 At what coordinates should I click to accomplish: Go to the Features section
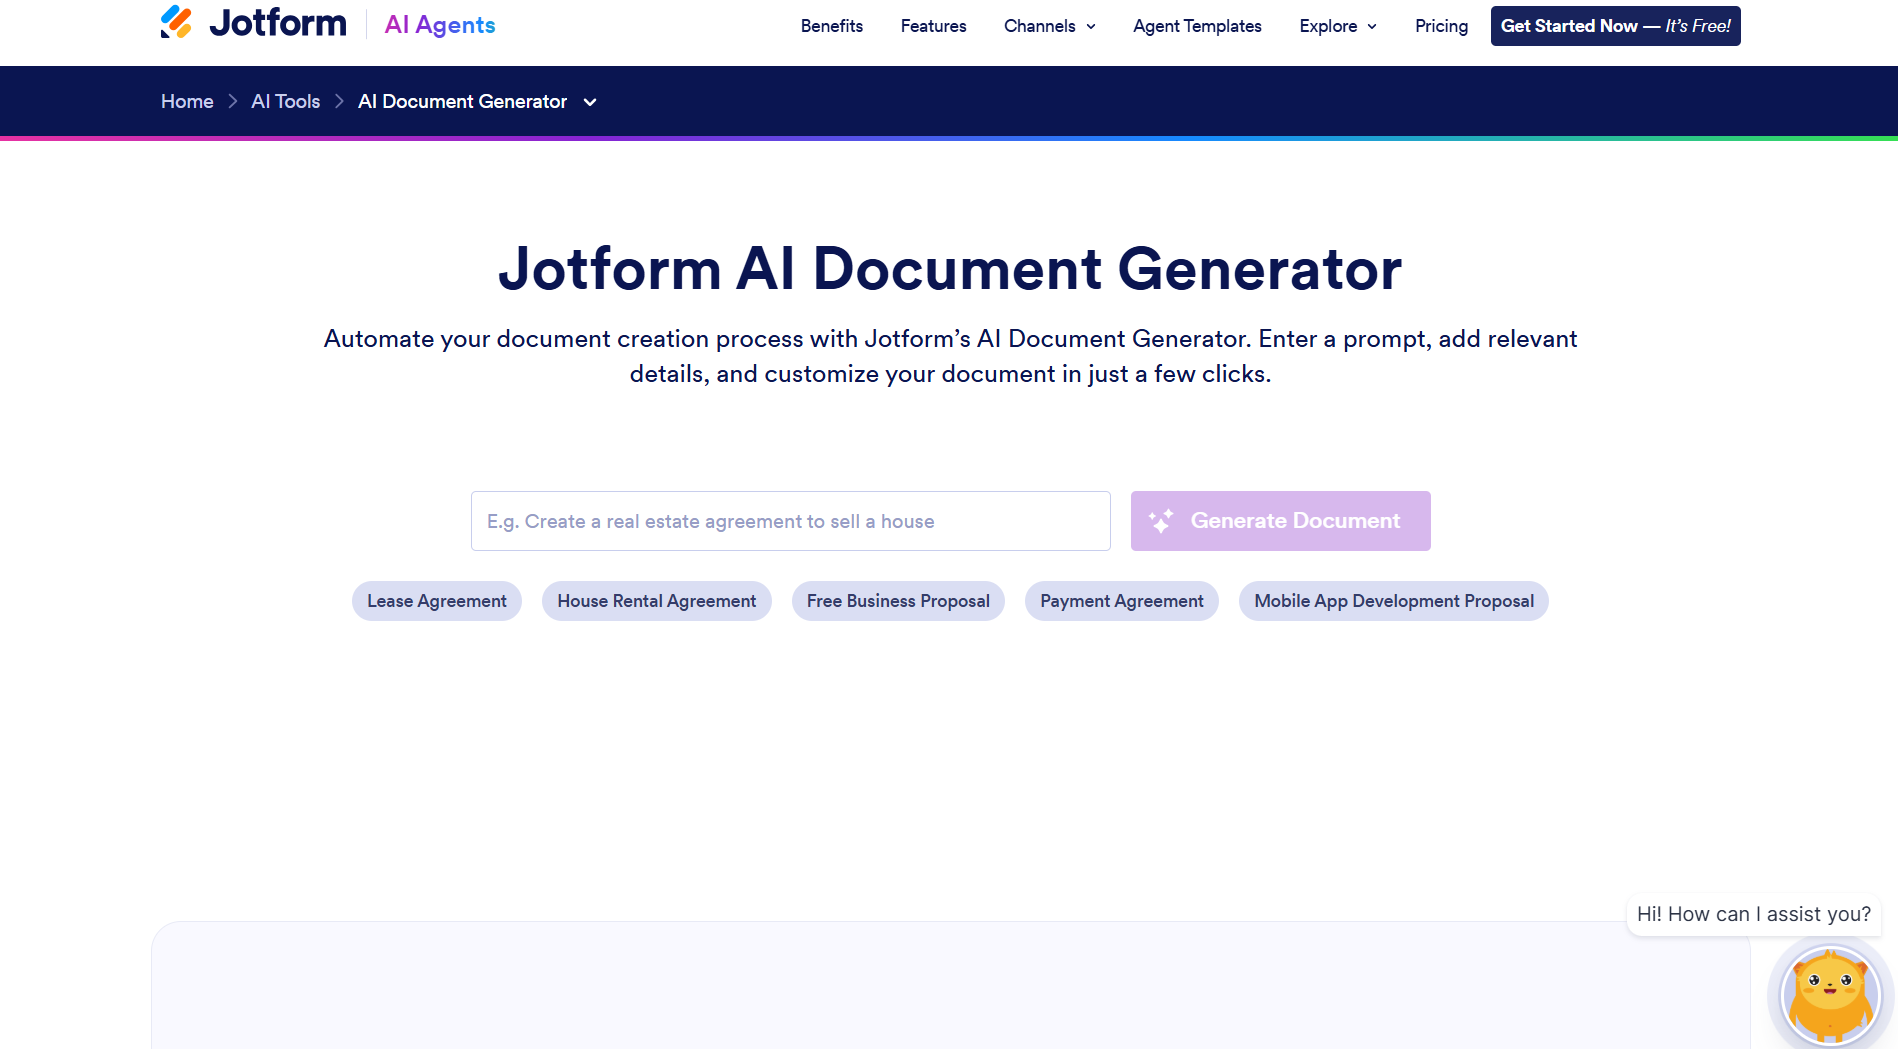click(933, 26)
